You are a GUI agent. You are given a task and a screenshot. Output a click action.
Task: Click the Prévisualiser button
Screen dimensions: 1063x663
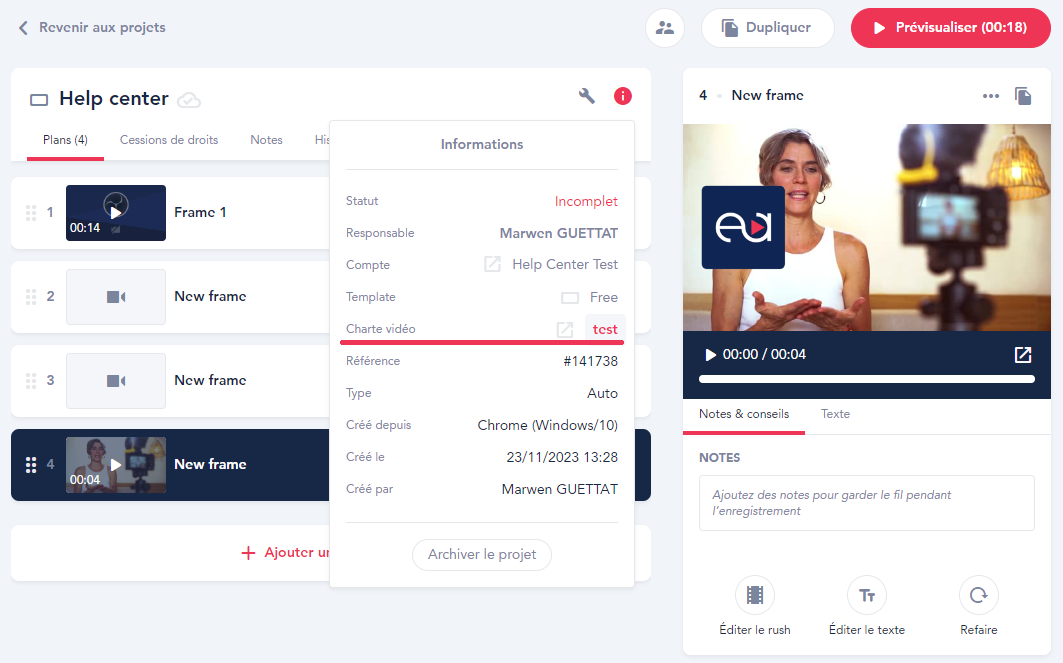pyautogui.click(x=950, y=28)
